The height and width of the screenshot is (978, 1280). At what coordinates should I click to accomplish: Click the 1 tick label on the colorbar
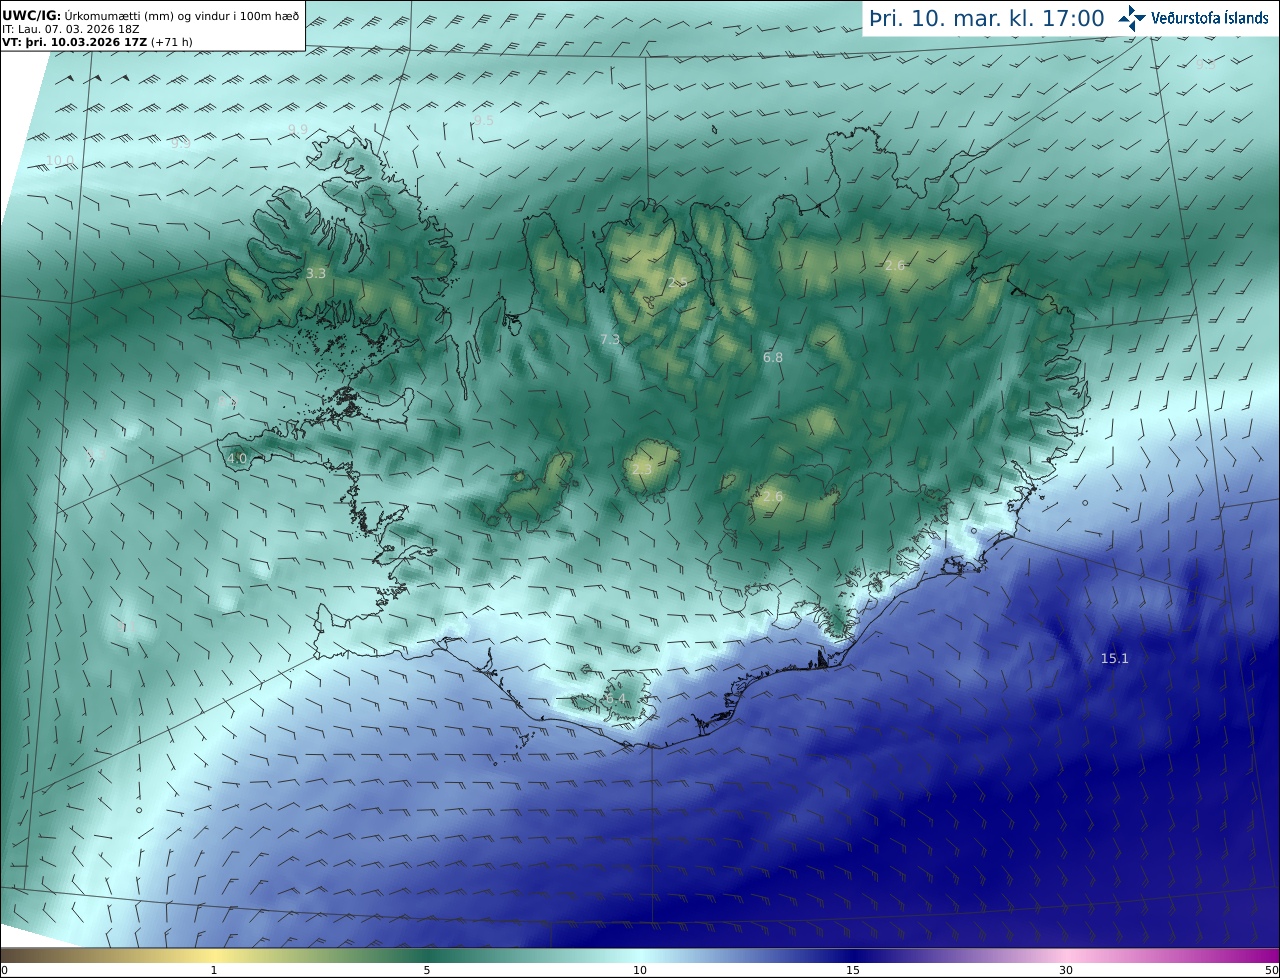(x=214, y=971)
